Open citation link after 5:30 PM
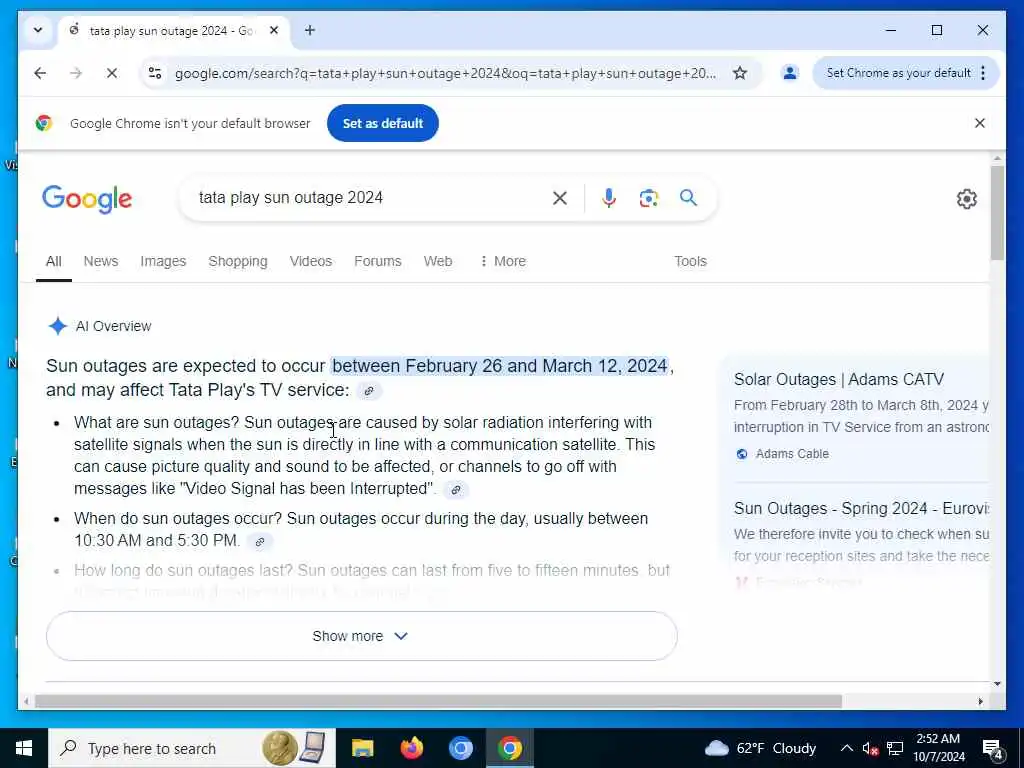This screenshot has width=1024, height=768. click(x=260, y=541)
